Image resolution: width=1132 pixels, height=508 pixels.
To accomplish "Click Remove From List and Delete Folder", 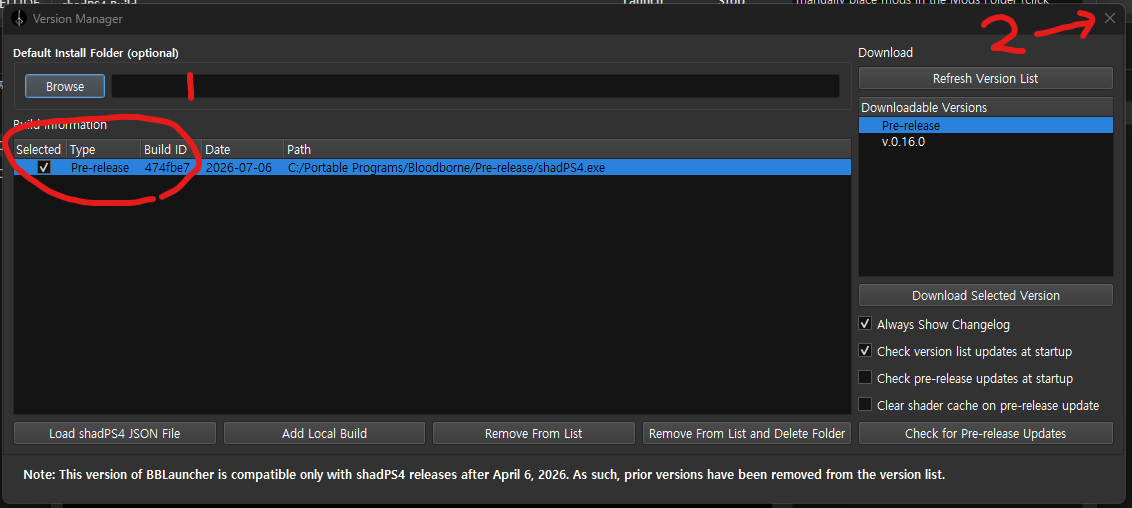I will 747,433.
